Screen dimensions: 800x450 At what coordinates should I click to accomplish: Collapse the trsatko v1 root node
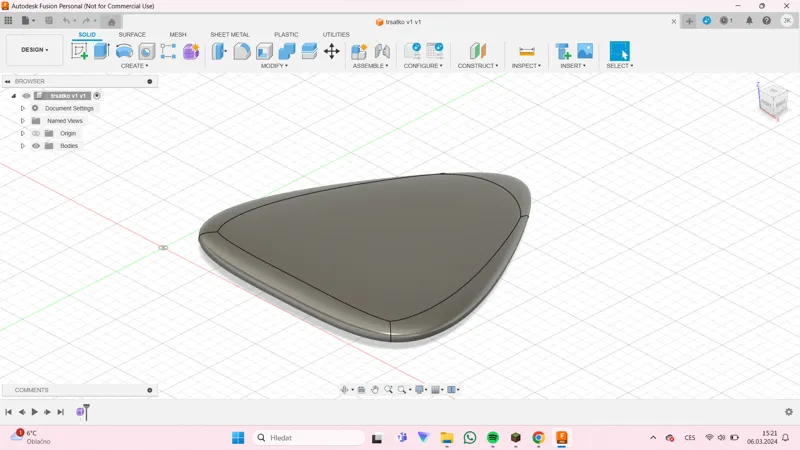point(14,96)
